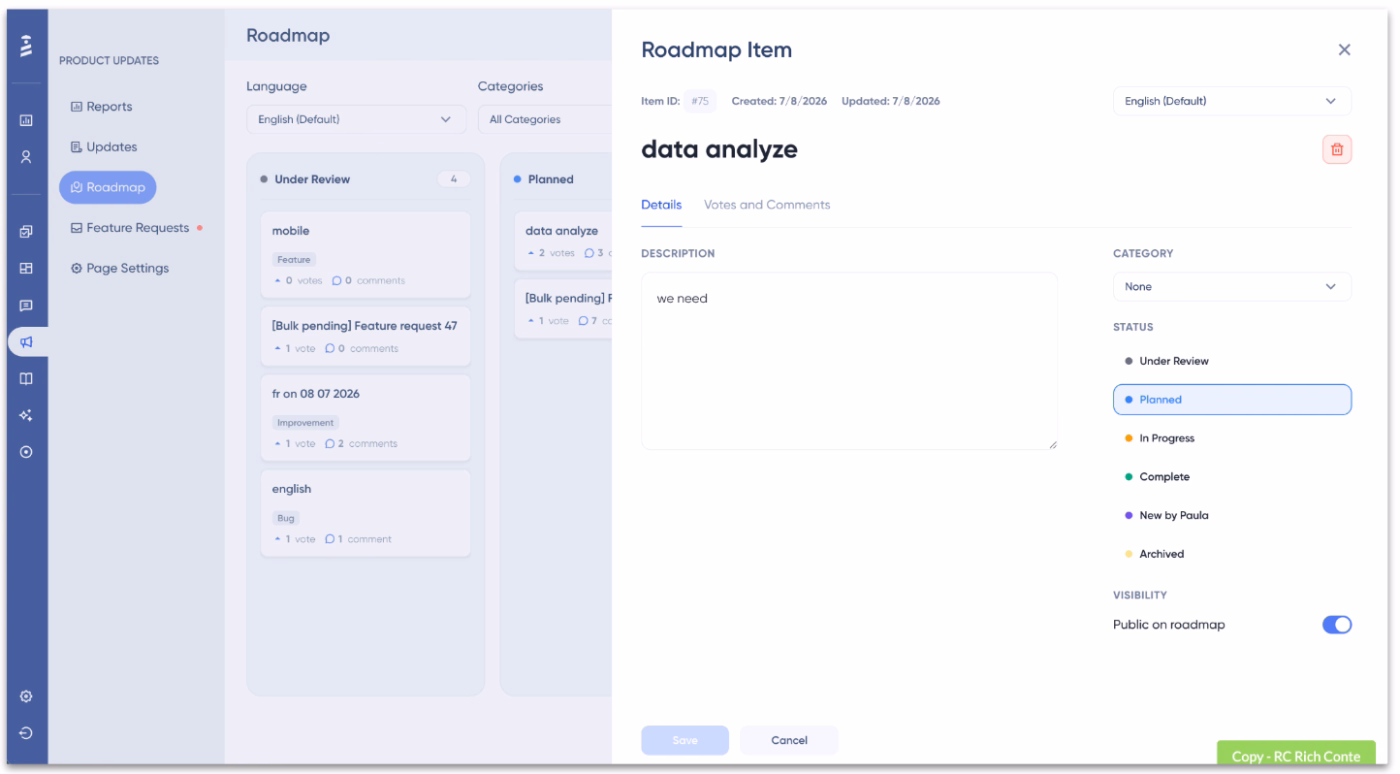Open Updates in Product Updates menu

coord(104,147)
